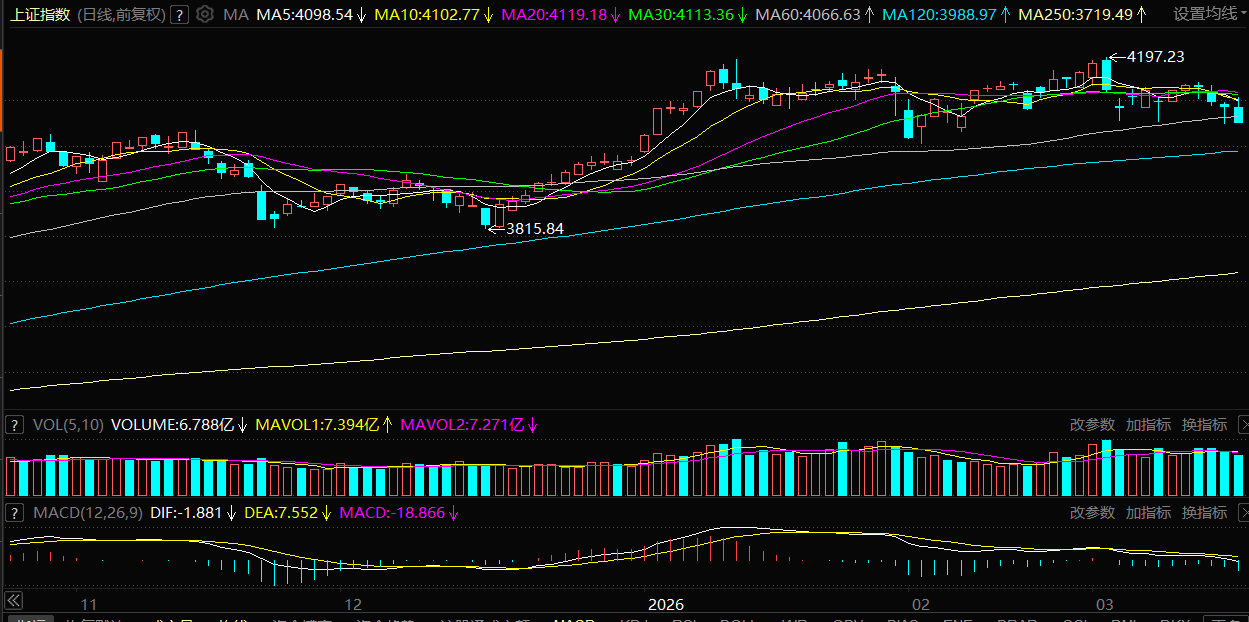Viewport: 1249px width, 622px height.
Task: Click the 上证指数 index title
Action: (x=41, y=15)
